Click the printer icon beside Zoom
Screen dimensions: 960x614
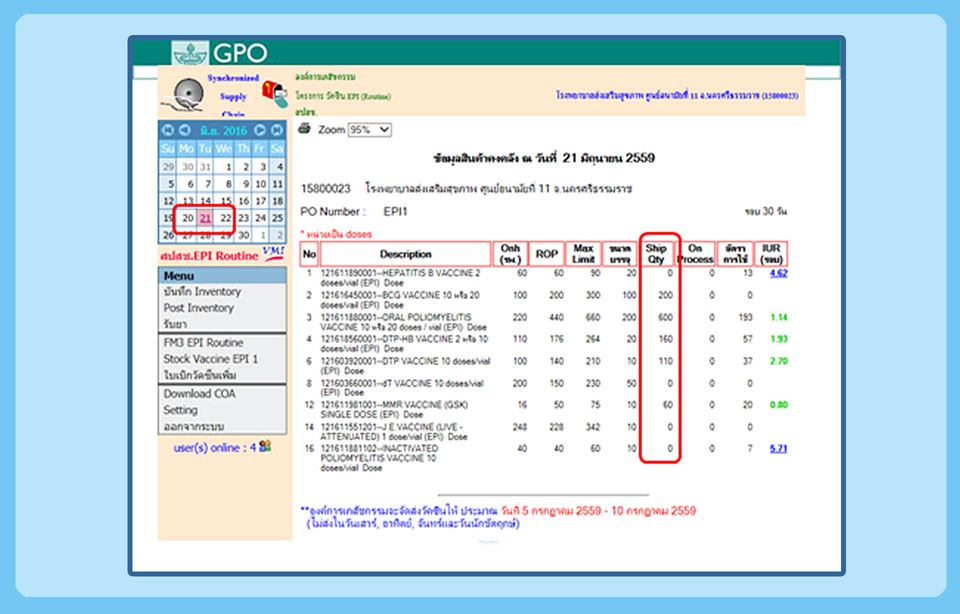pos(305,129)
